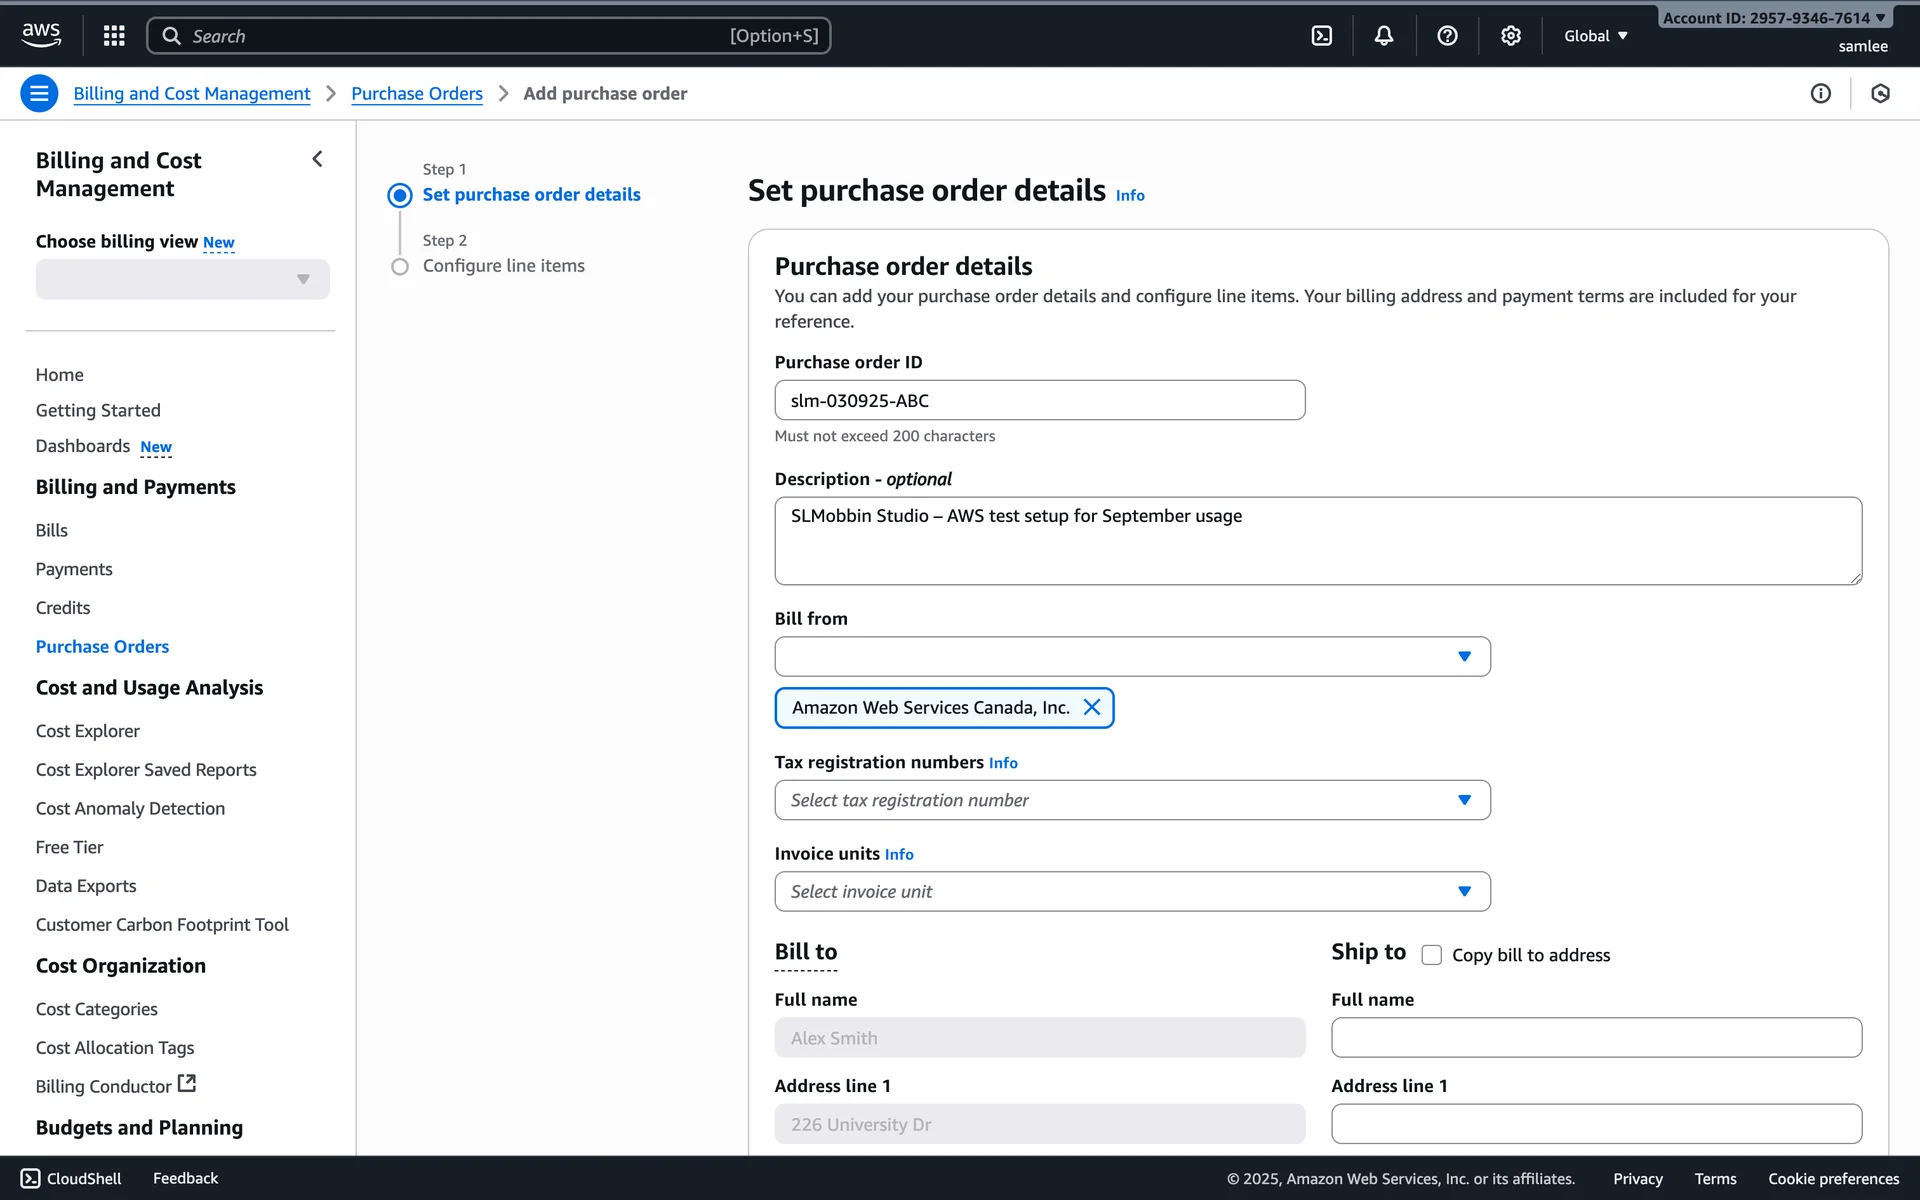Go to Bills in the sidebar
Viewport: 1920px width, 1200px height.
tap(52, 530)
